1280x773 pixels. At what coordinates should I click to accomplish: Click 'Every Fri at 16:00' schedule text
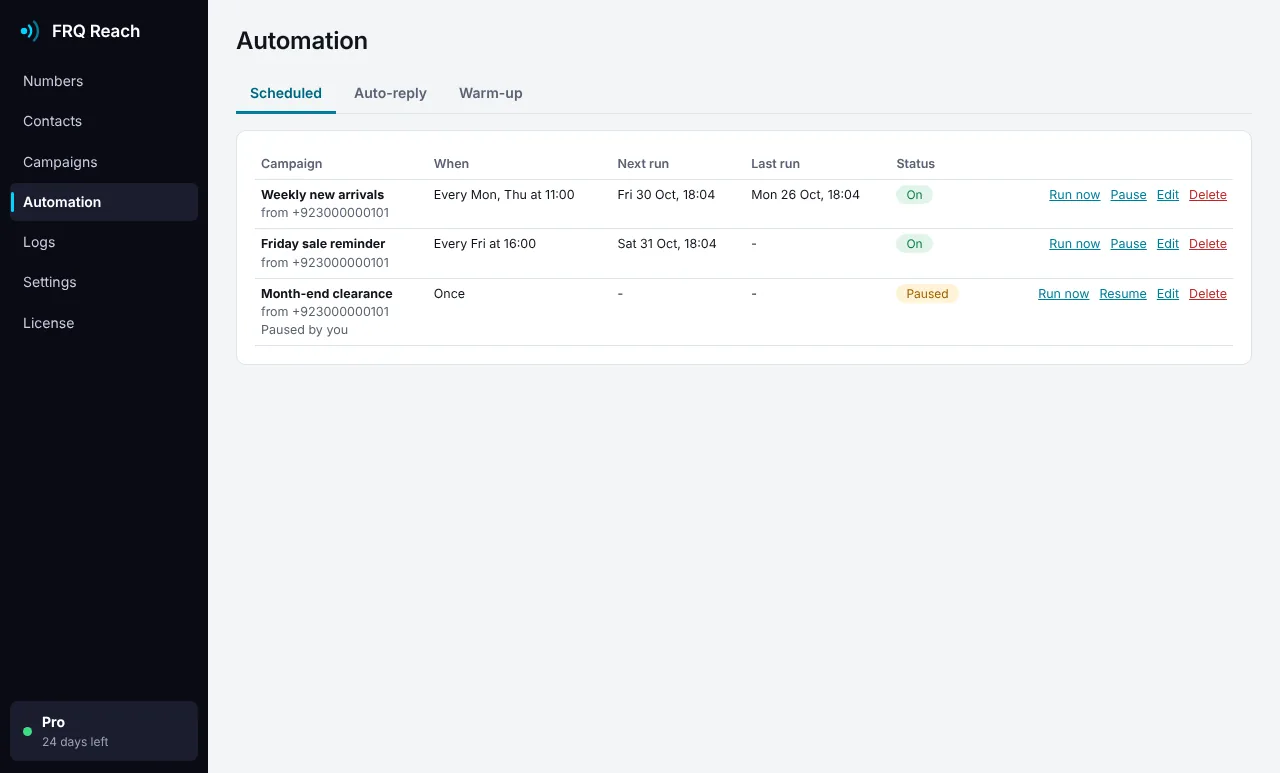click(485, 244)
